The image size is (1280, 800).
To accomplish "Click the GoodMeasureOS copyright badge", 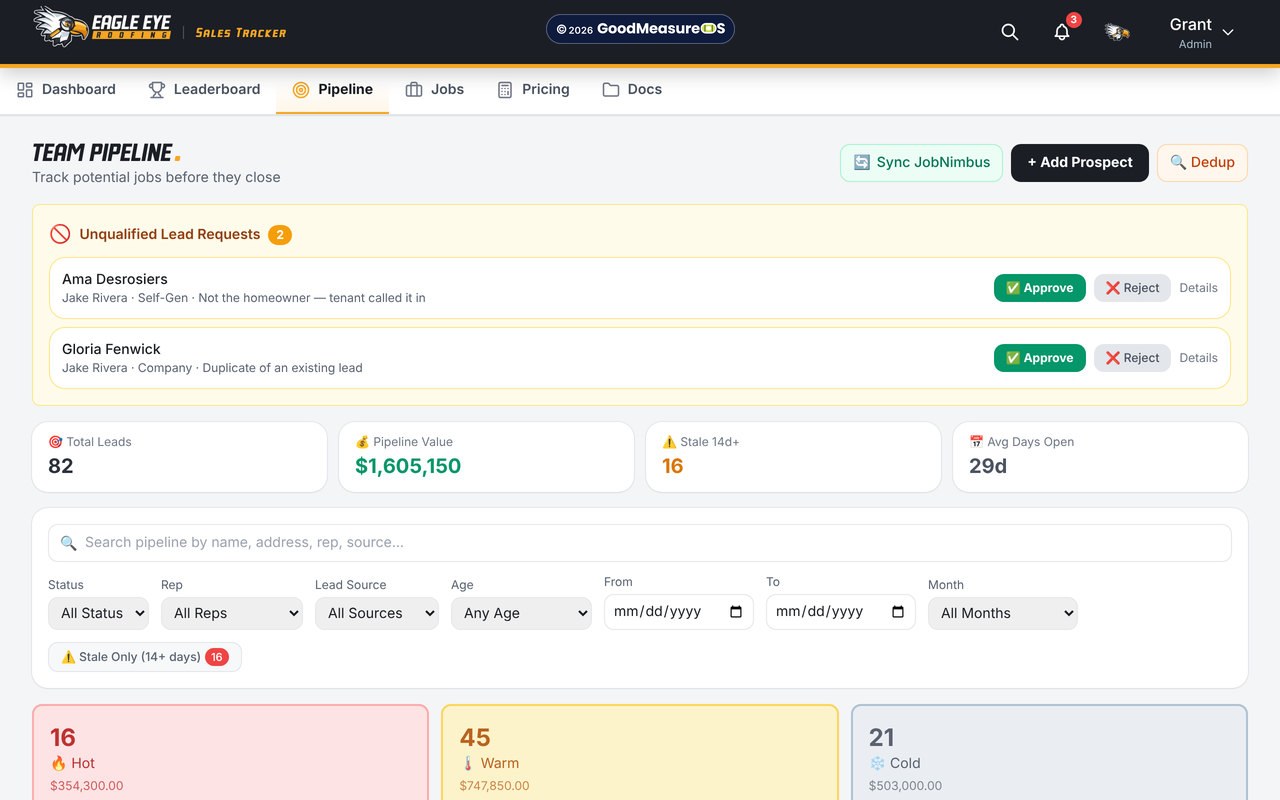I will 640,29.
